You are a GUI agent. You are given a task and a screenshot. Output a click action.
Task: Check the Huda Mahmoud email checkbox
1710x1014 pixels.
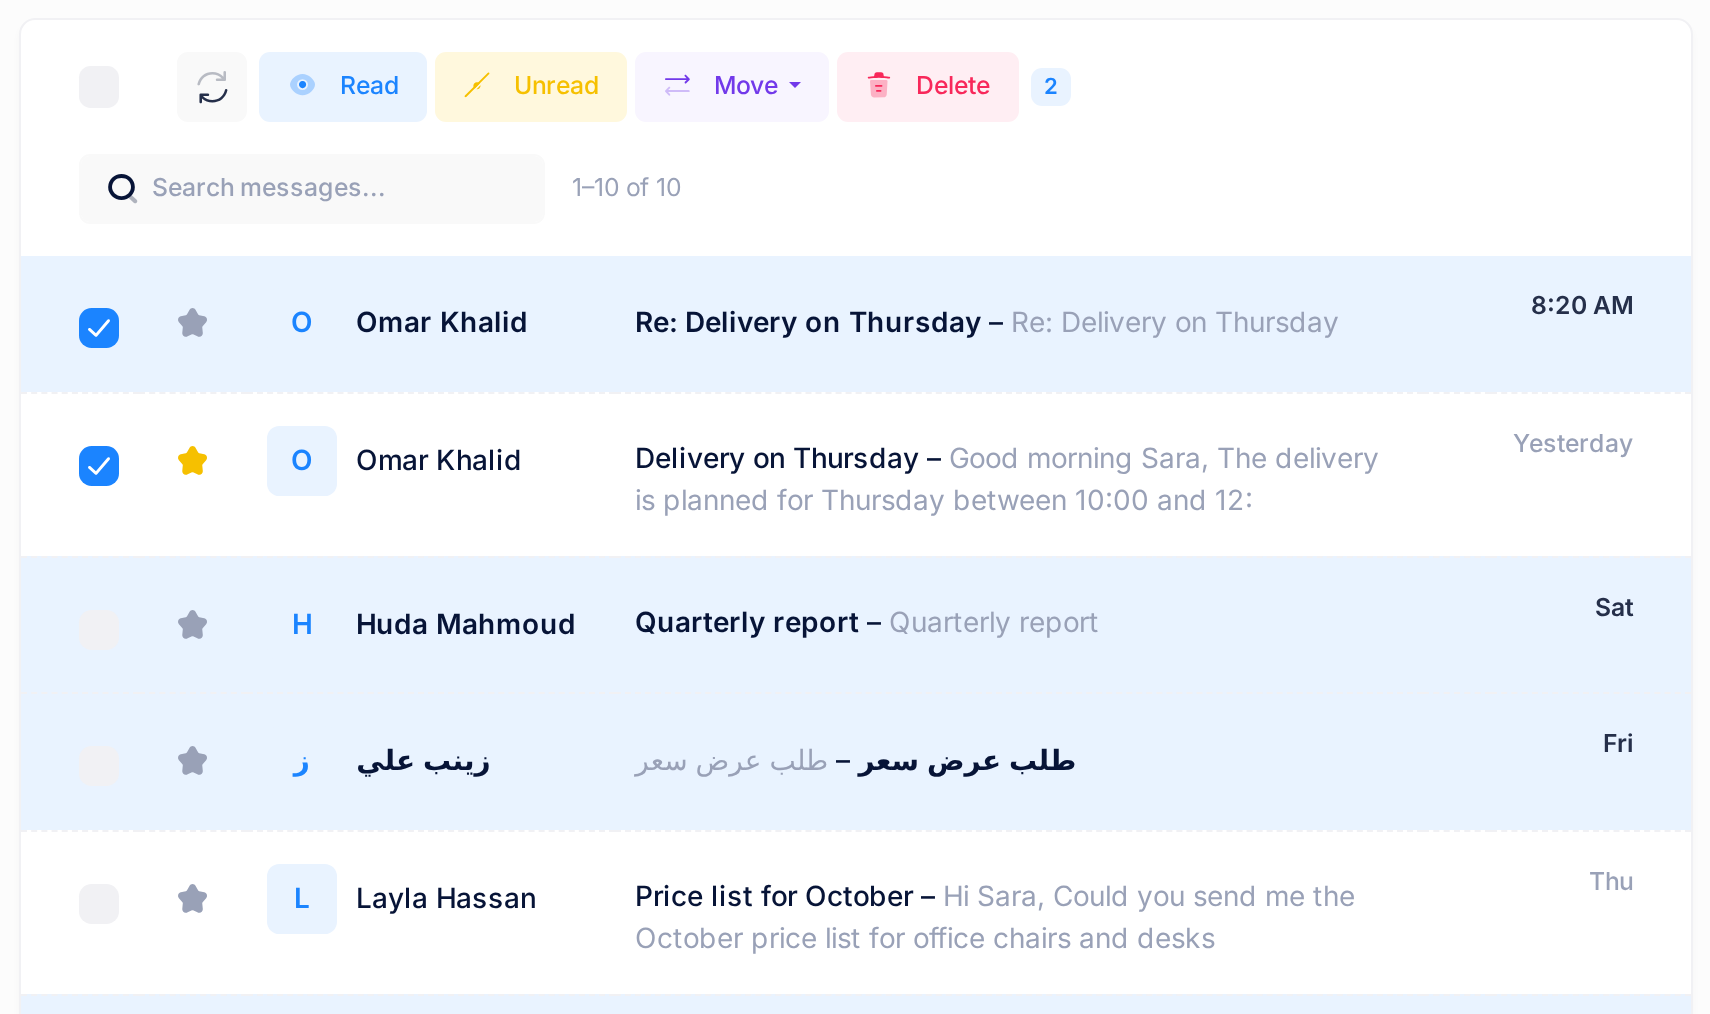click(x=99, y=630)
